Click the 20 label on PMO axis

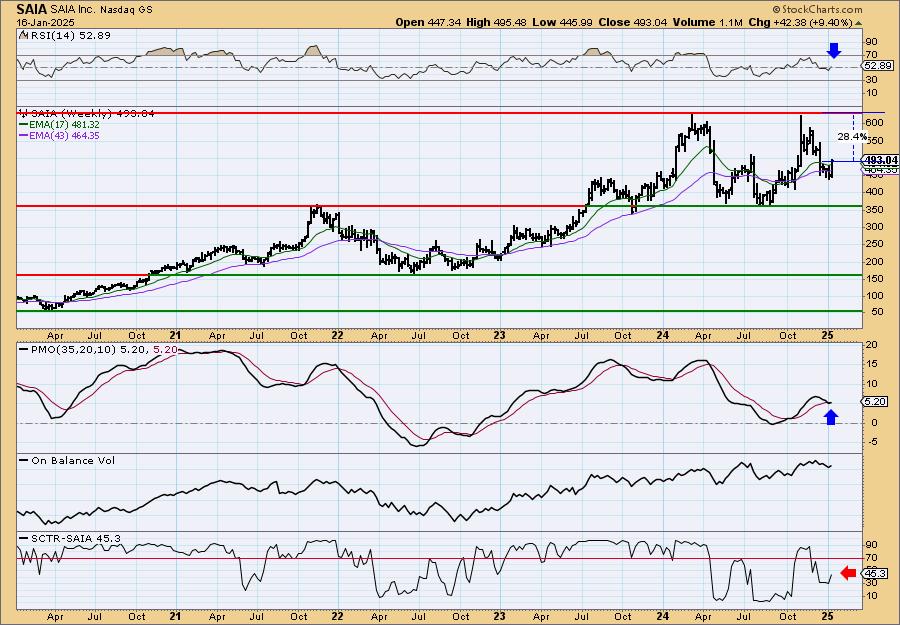point(871,344)
